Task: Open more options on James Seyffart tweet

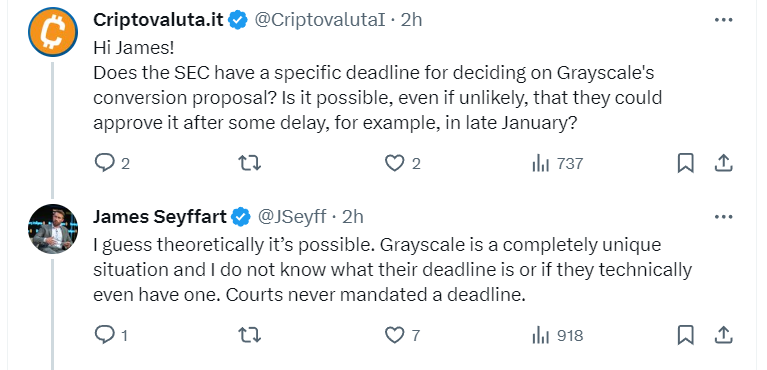Action: [723, 217]
